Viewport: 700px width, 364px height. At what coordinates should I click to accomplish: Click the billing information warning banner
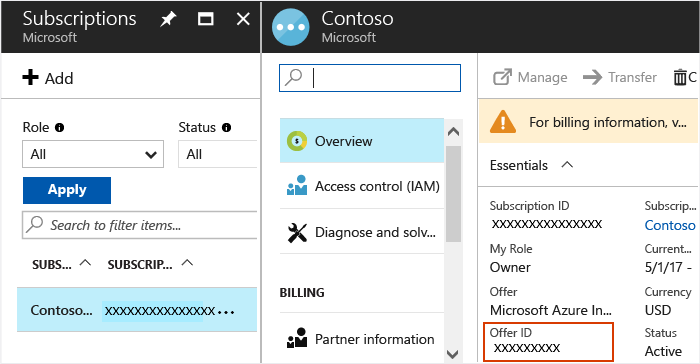(588, 121)
